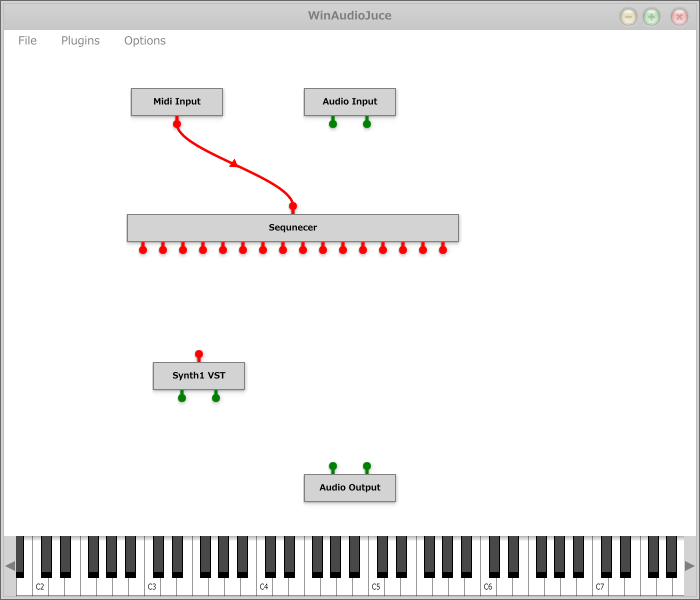The width and height of the screenshot is (700, 600).
Task: Click the Audio Input left green pin
Action: coord(333,123)
